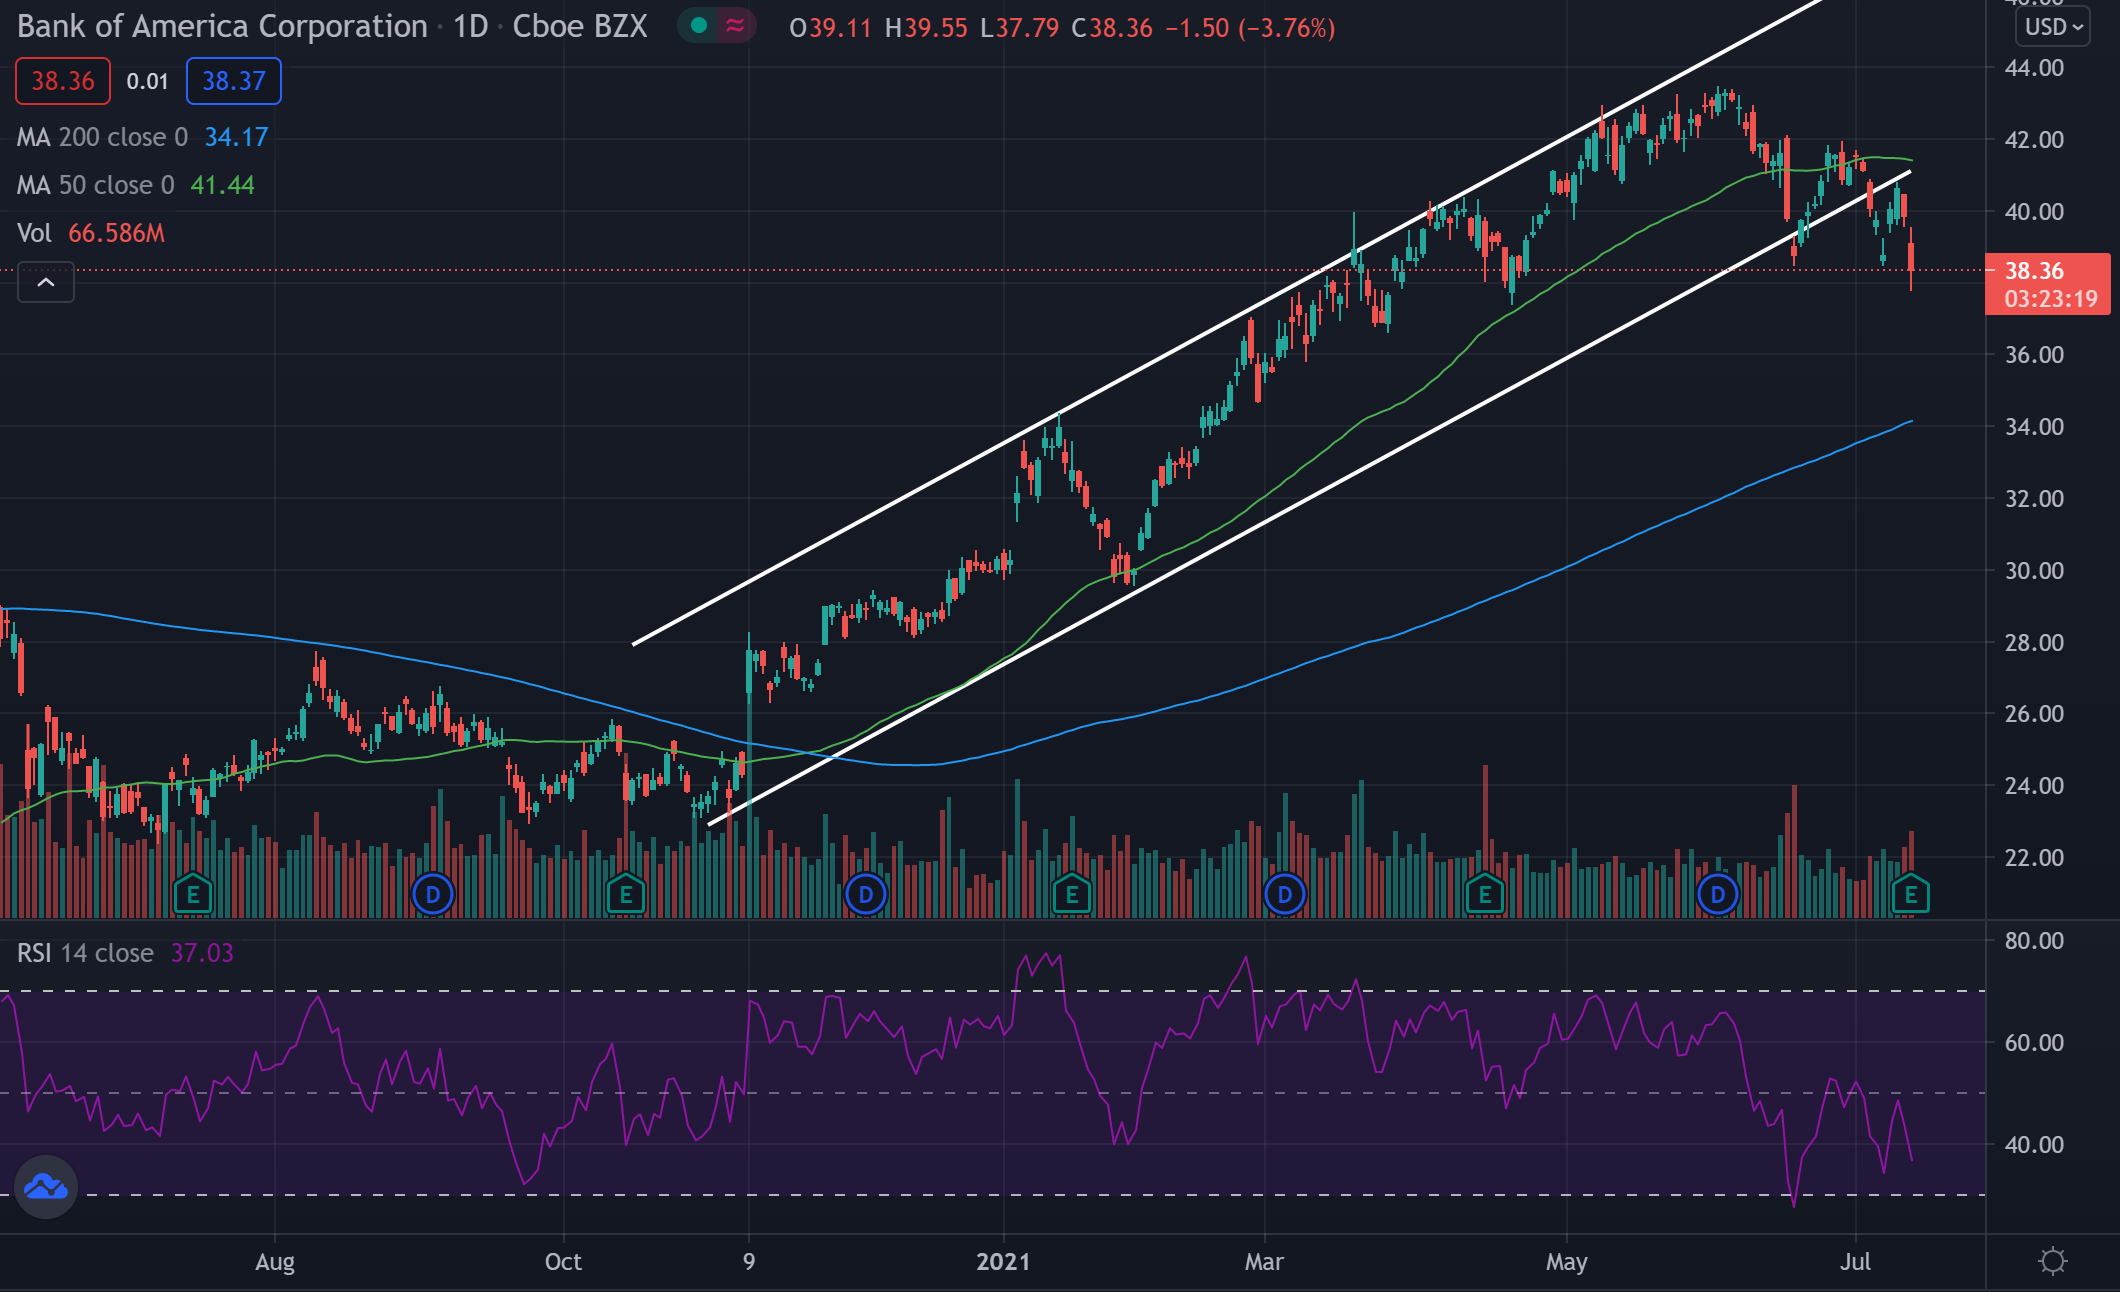Click the Mar label on the time axis
This screenshot has height=1292, width=2120.
[1264, 1262]
